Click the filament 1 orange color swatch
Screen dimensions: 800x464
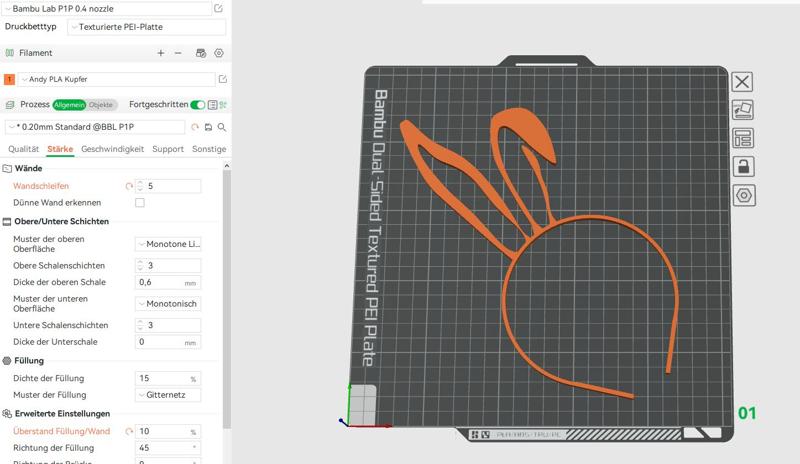coord(9,79)
